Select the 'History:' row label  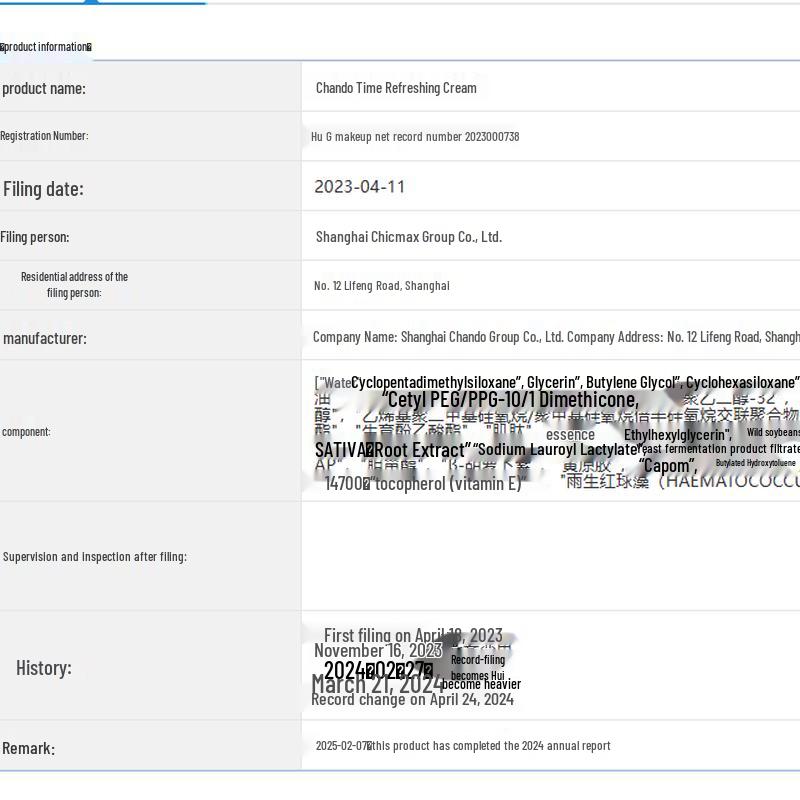tap(44, 668)
